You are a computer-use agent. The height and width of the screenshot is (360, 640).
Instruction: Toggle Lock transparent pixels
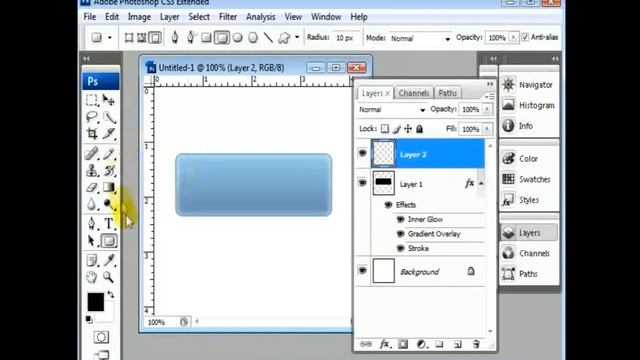(385, 129)
